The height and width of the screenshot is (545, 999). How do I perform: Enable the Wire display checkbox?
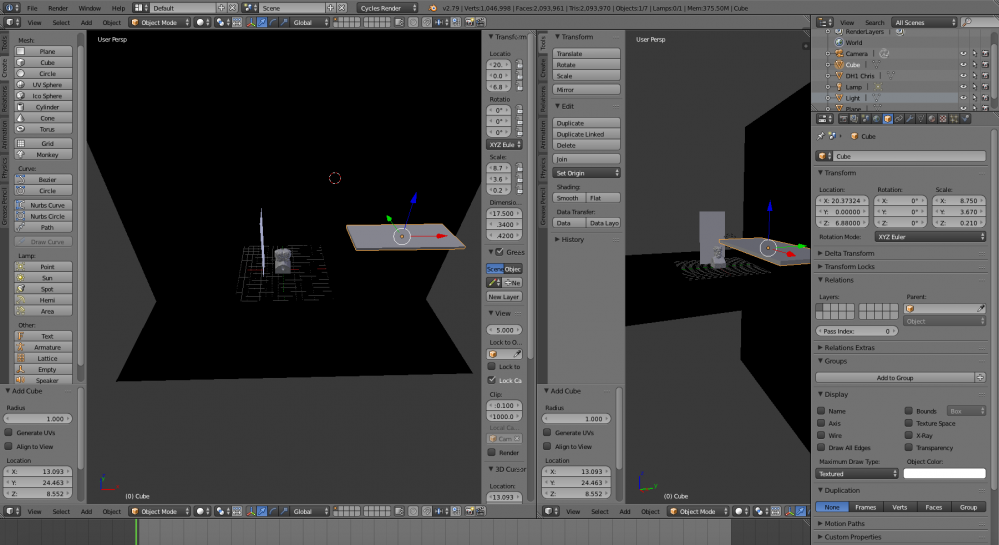pyautogui.click(x=822, y=436)
